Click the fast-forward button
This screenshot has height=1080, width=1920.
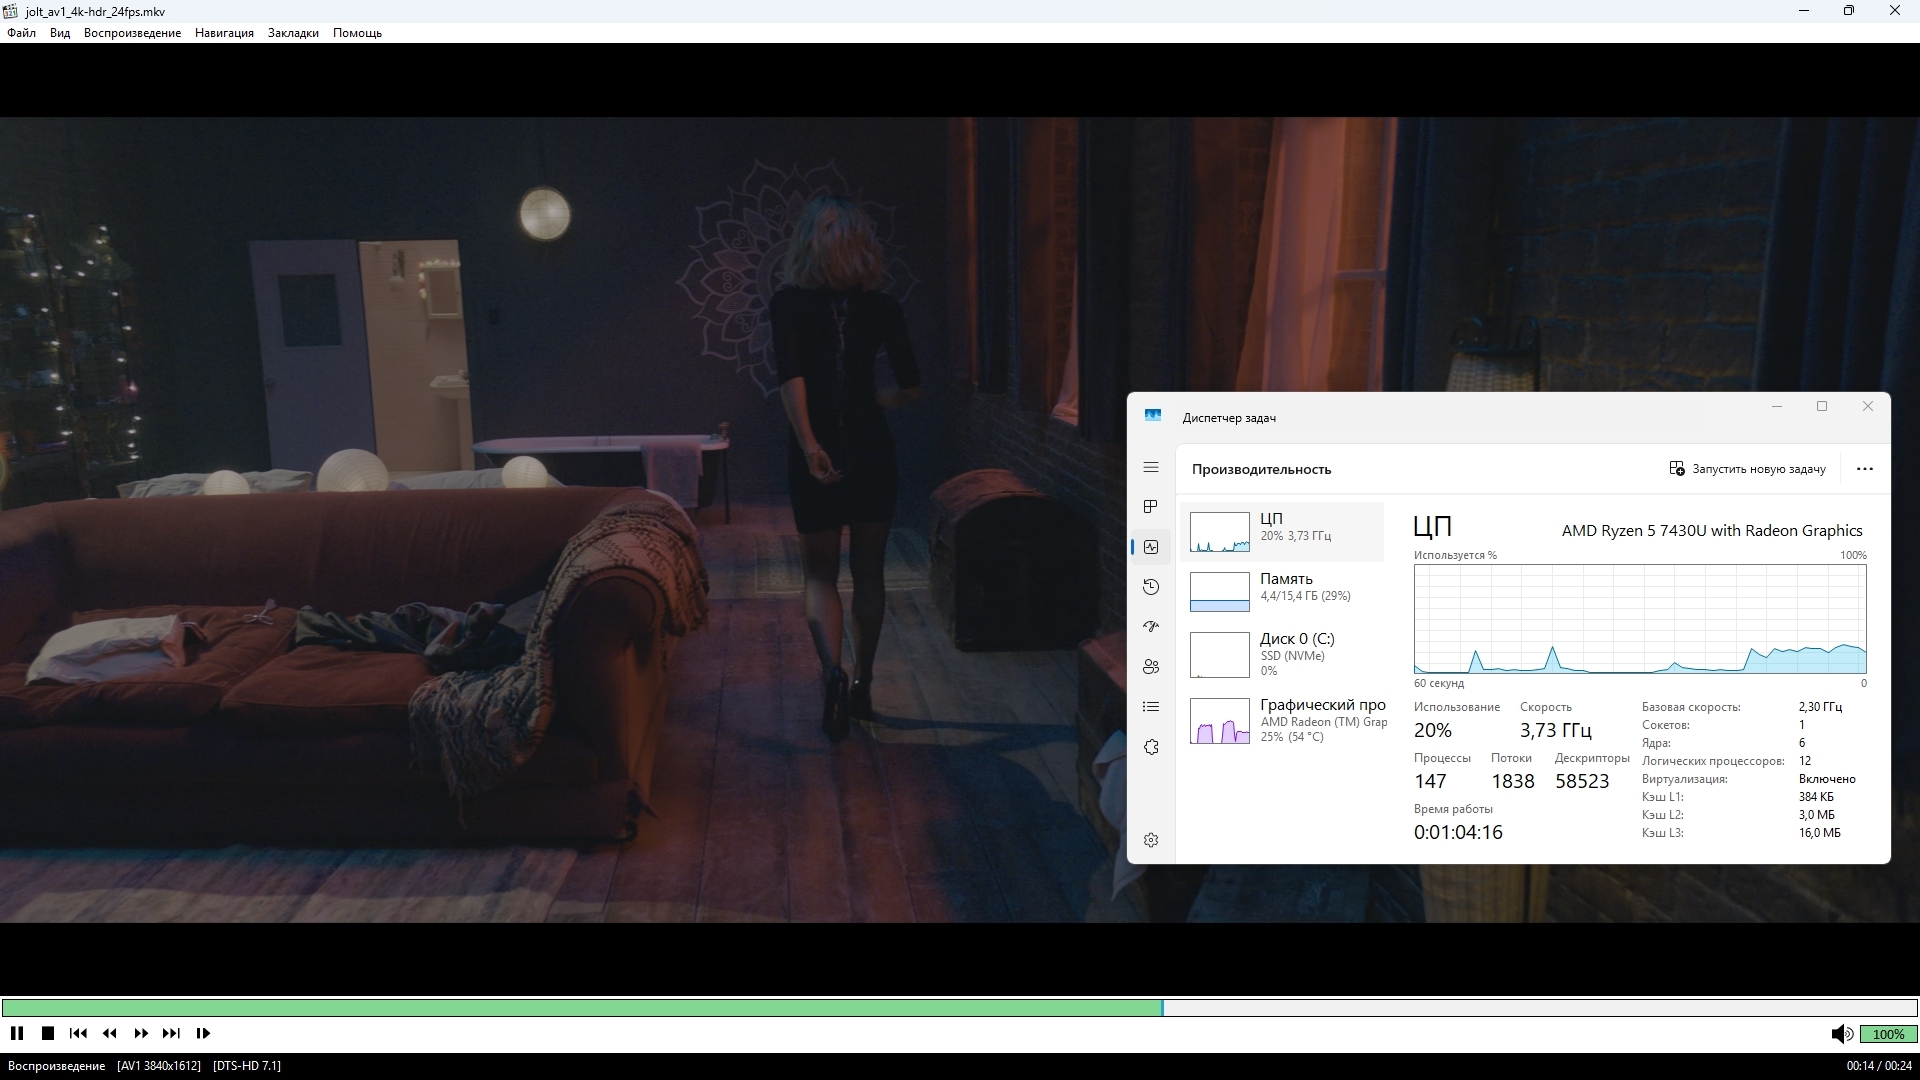pyautogui.click(x=141, y=1033)
